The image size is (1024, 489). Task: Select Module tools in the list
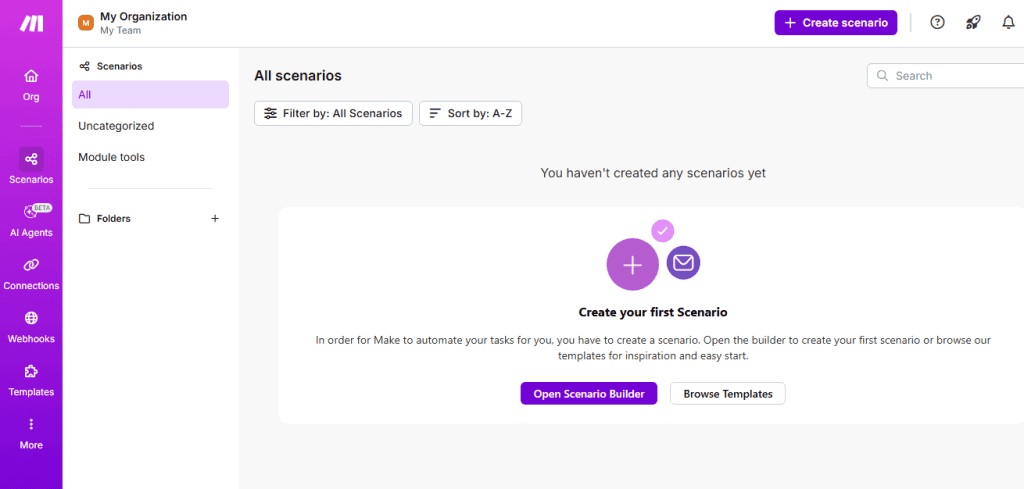(x=111, y=157)
